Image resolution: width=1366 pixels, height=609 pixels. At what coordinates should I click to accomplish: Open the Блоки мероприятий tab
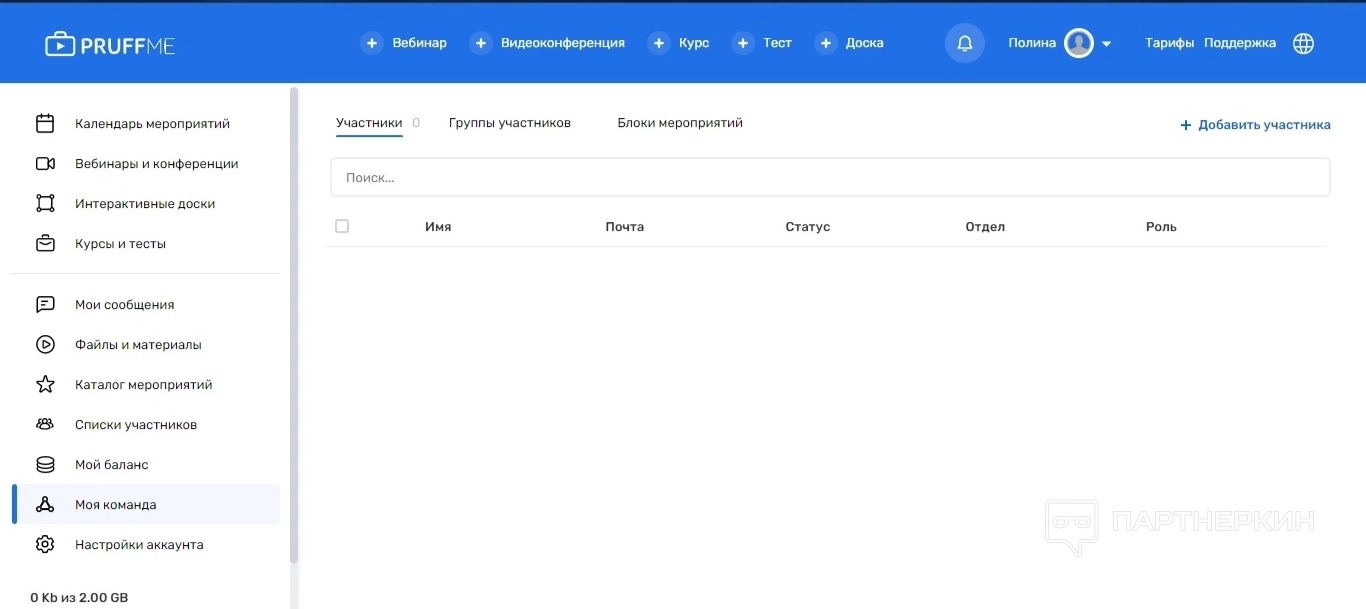[679, 123]
